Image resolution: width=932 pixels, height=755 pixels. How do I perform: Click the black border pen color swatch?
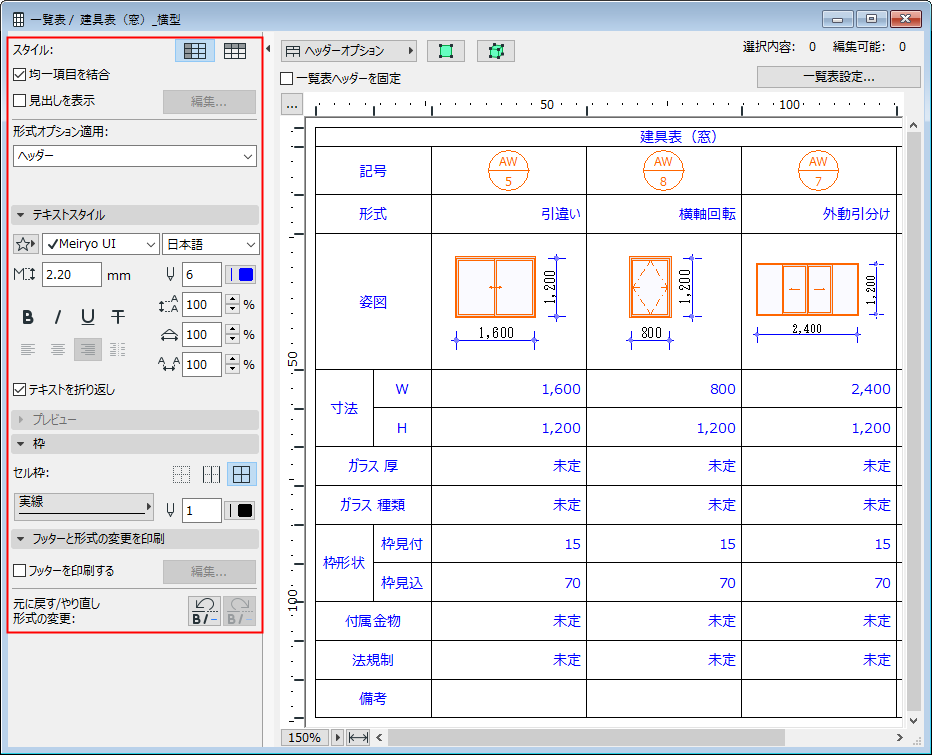coord(240,511)
